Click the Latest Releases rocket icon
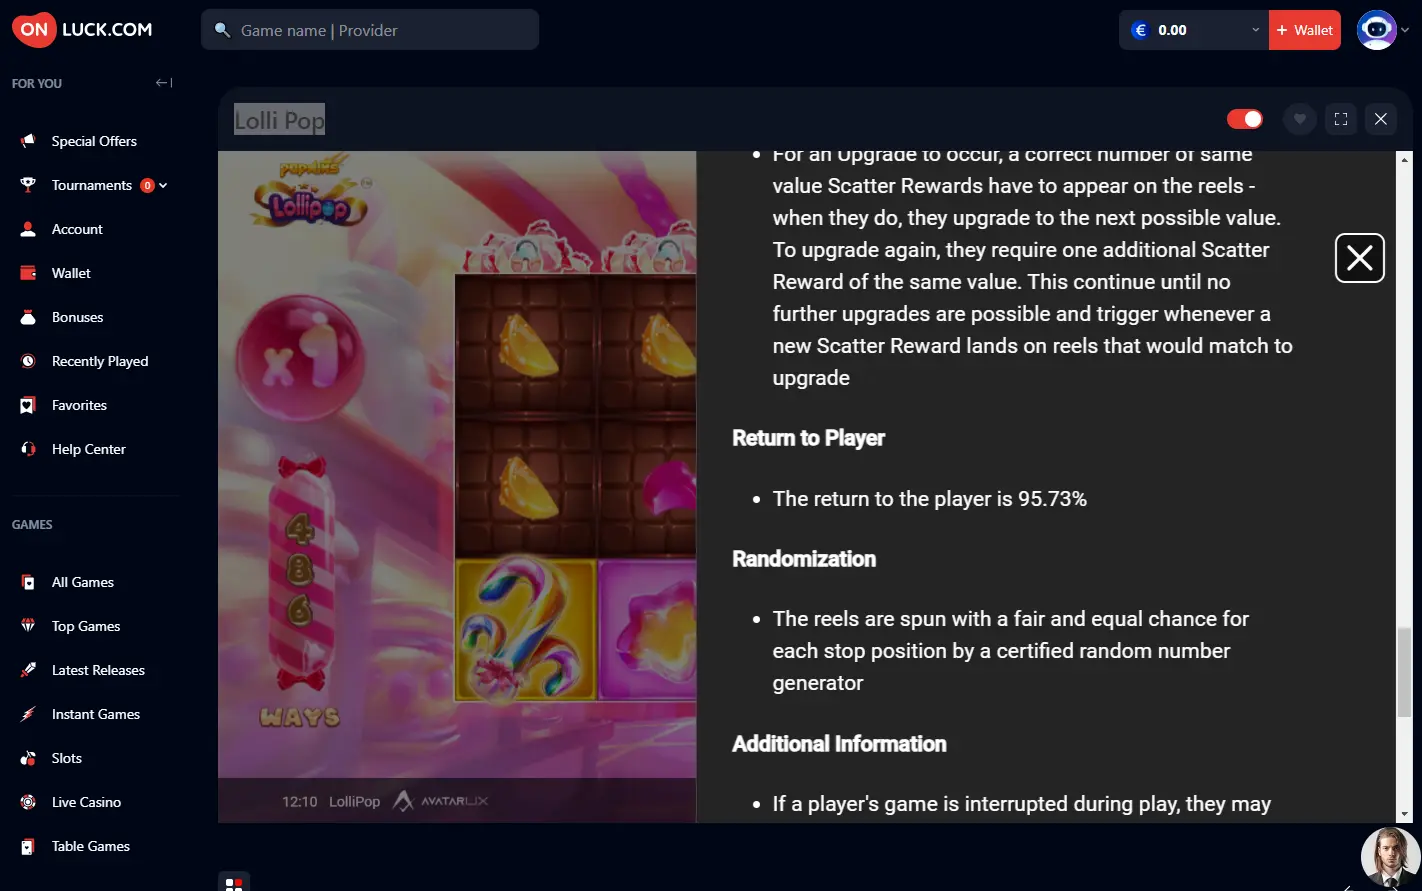 click(x=28, y=670)
